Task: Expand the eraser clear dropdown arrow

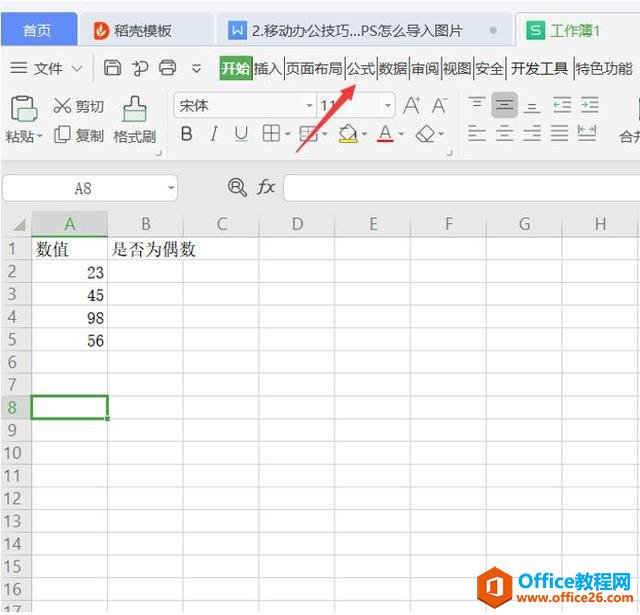Action: point(441,134)
